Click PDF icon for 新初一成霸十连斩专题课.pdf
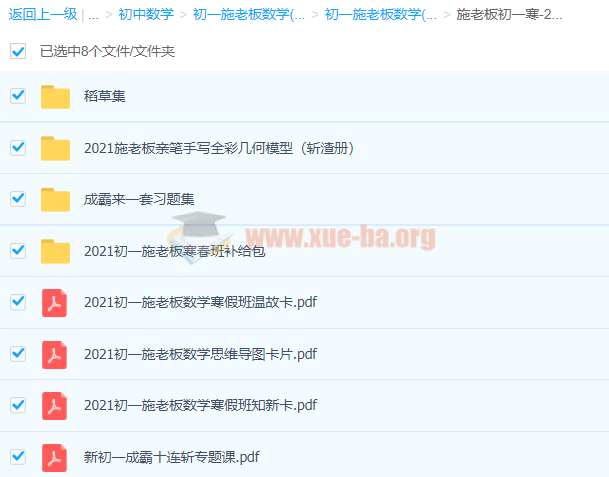The image size is (609, 477). click(55, 458)
